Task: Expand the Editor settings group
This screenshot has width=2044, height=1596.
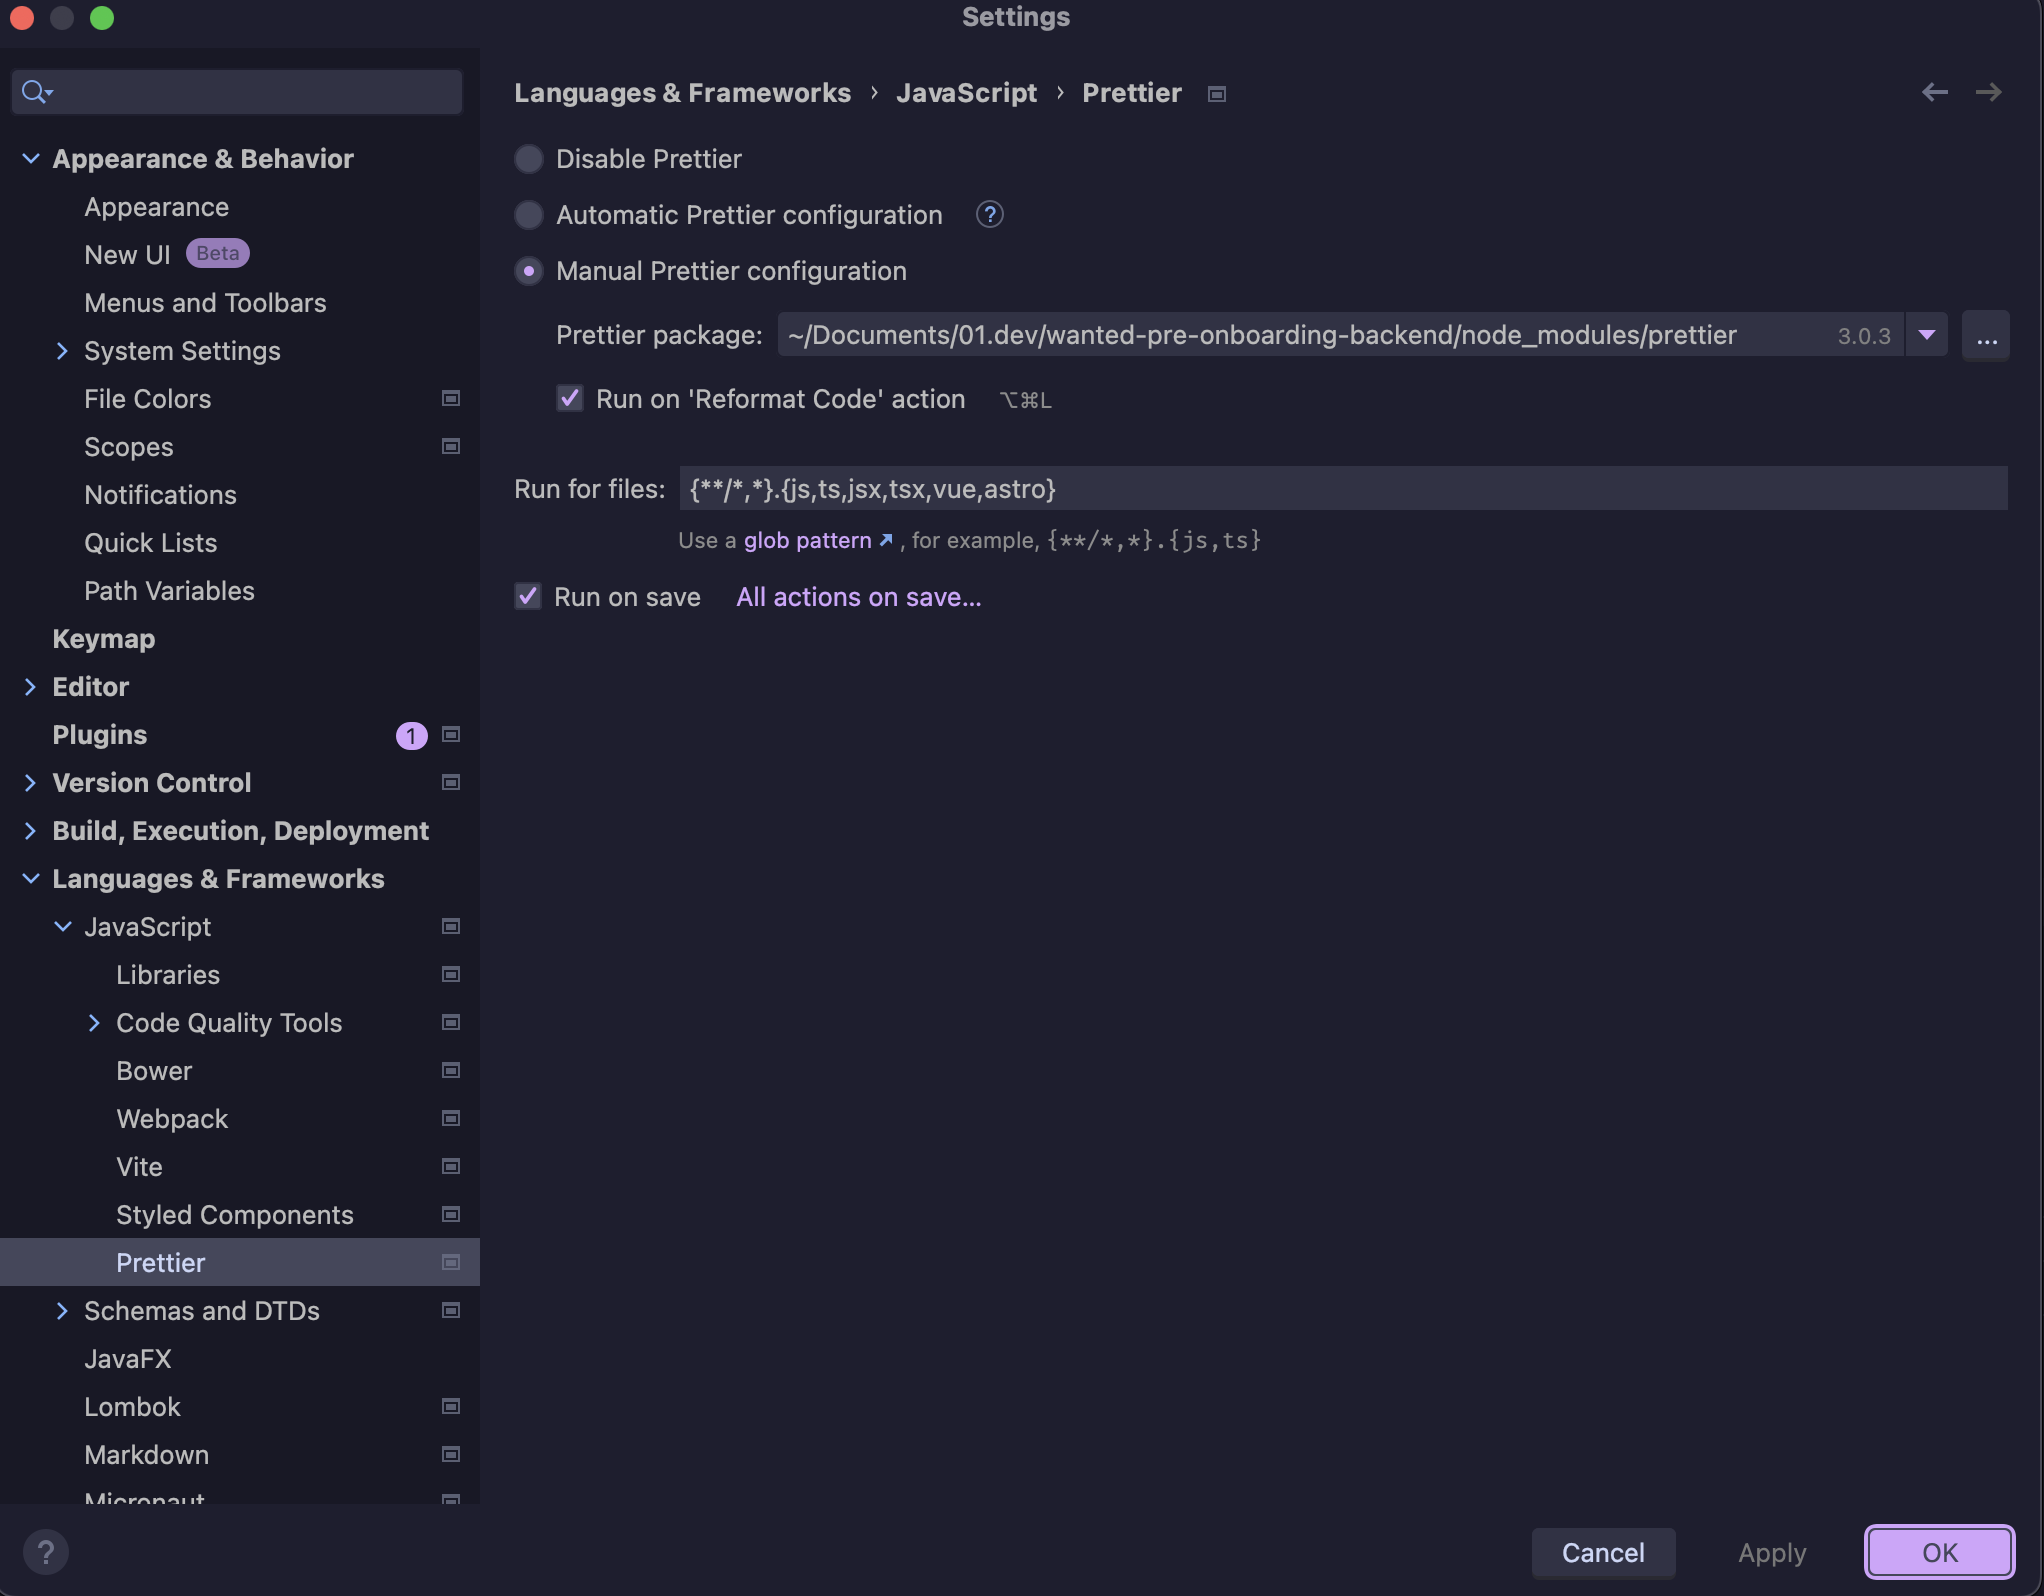Action: (x=29, y=687)
